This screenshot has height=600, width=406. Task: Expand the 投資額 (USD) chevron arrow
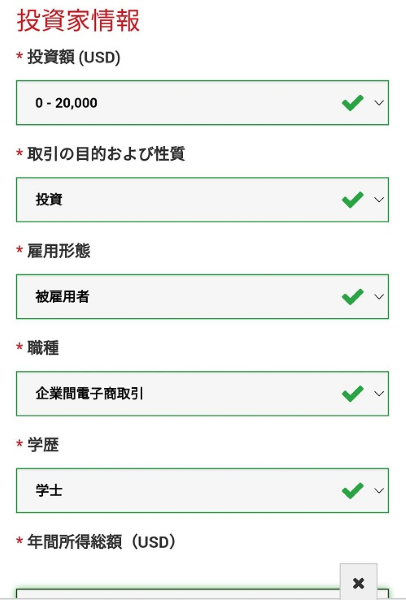379,103
